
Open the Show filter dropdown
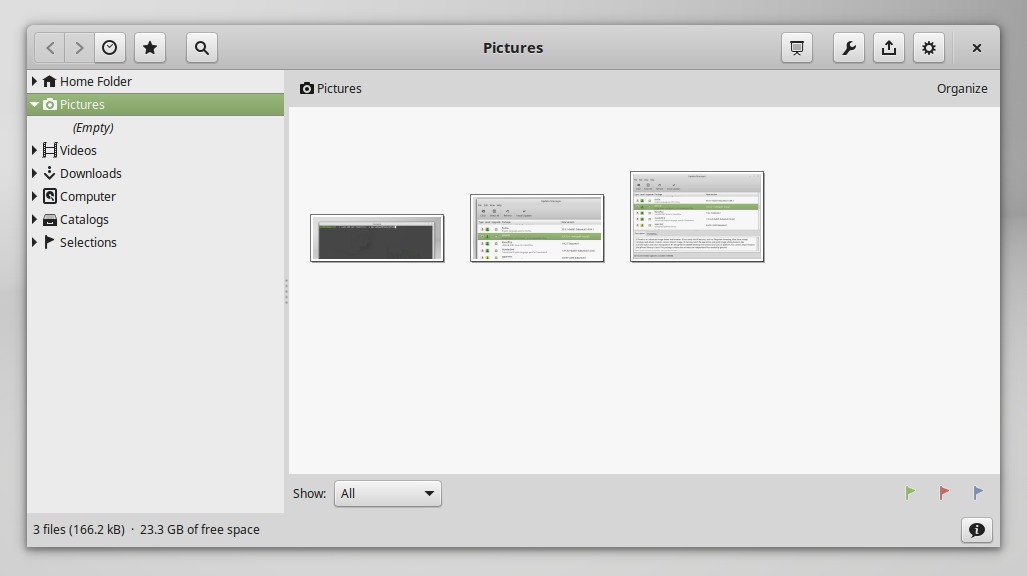pos(388,493)
